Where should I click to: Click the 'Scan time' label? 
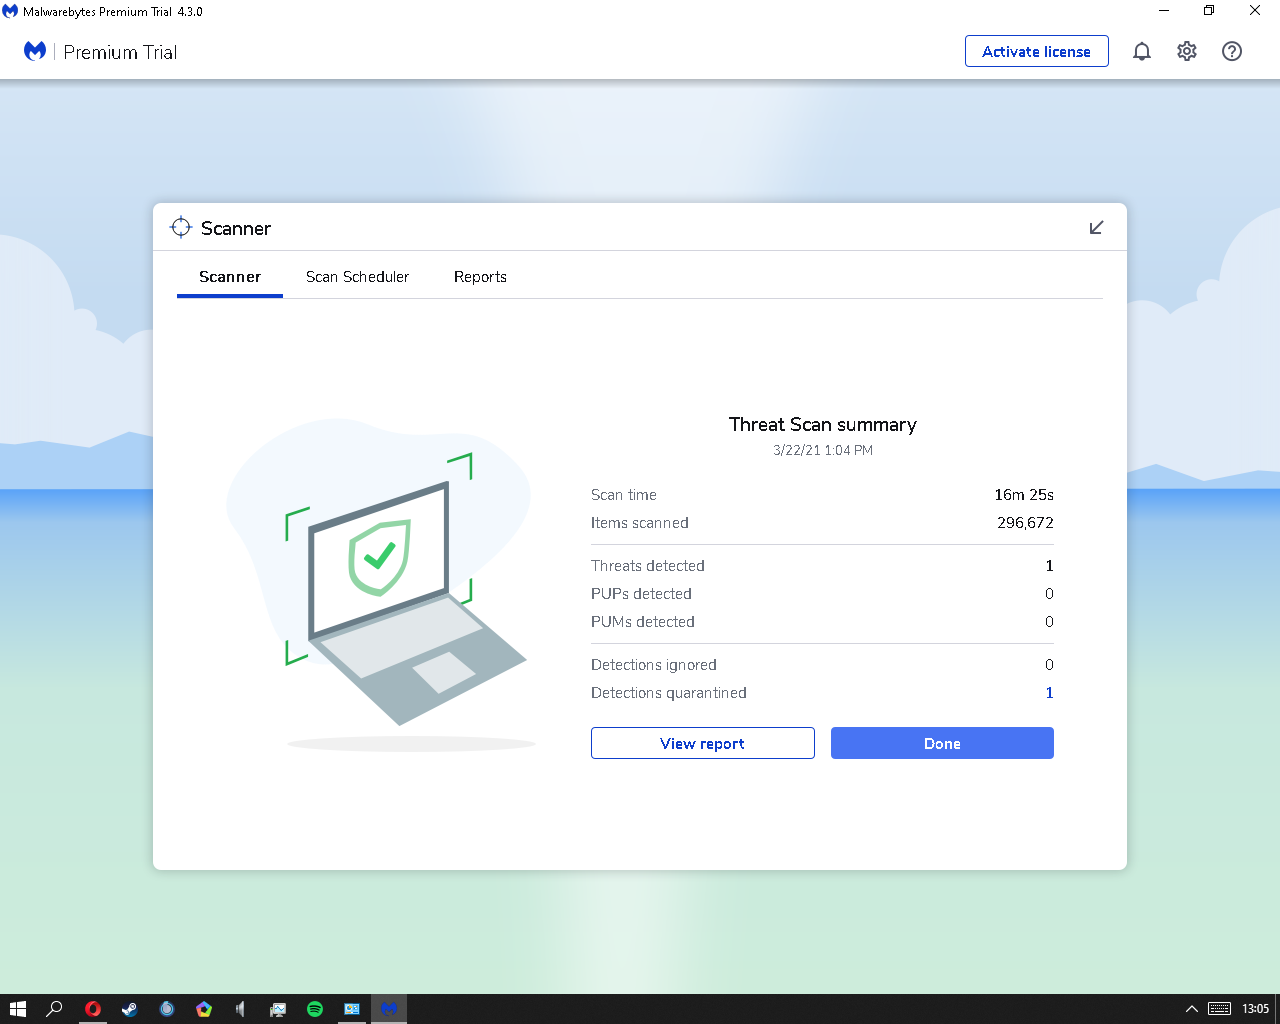624,495
